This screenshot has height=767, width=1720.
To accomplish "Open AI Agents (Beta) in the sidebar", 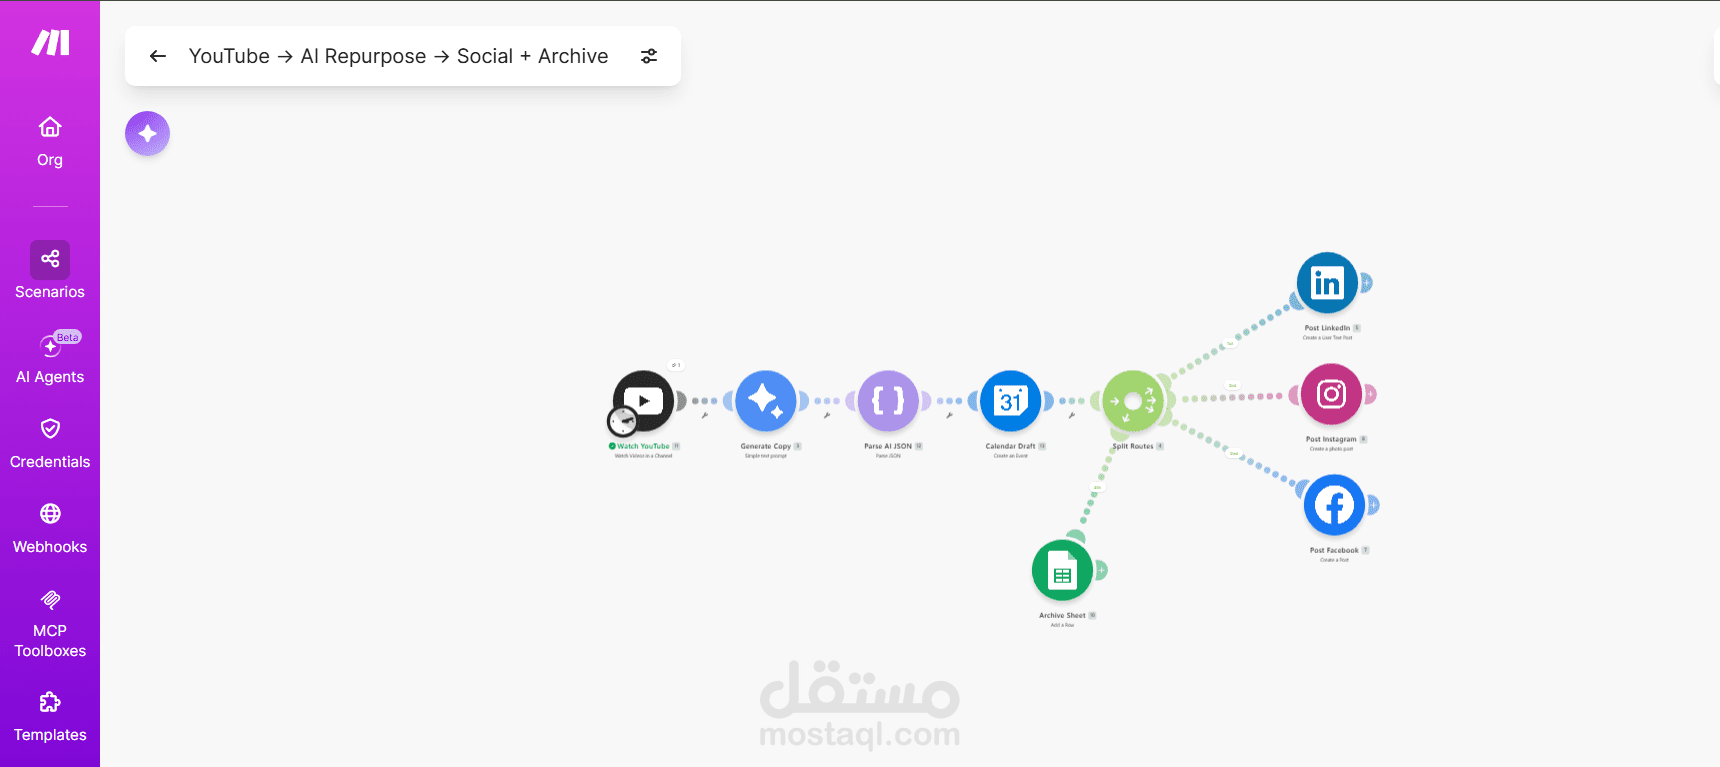I will coord(50,358).
